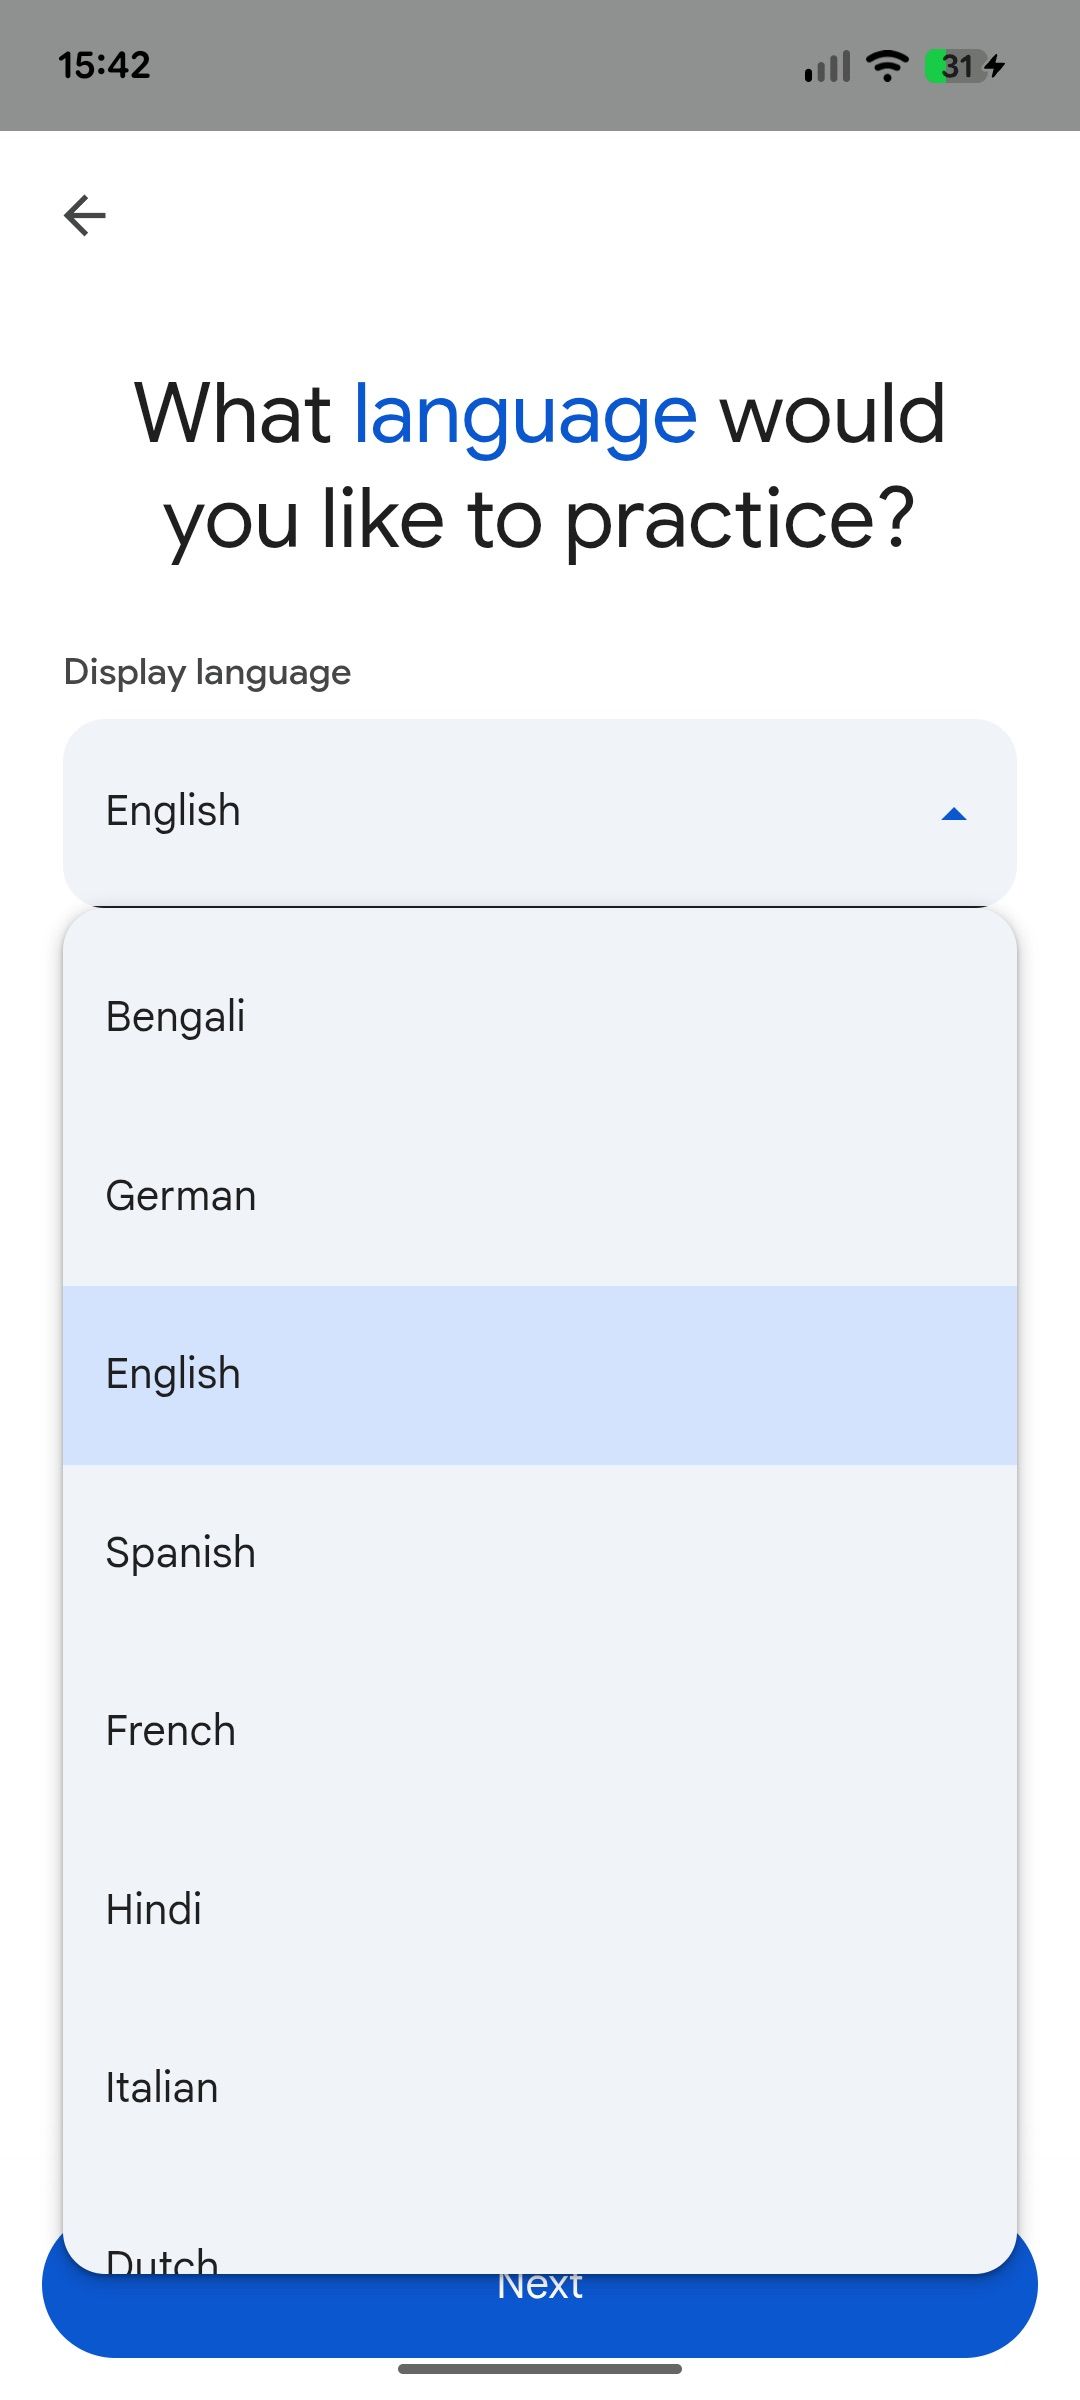Tap the battery level indicator
This screenshot has height=2400, width=1080.
coord(955,66)
